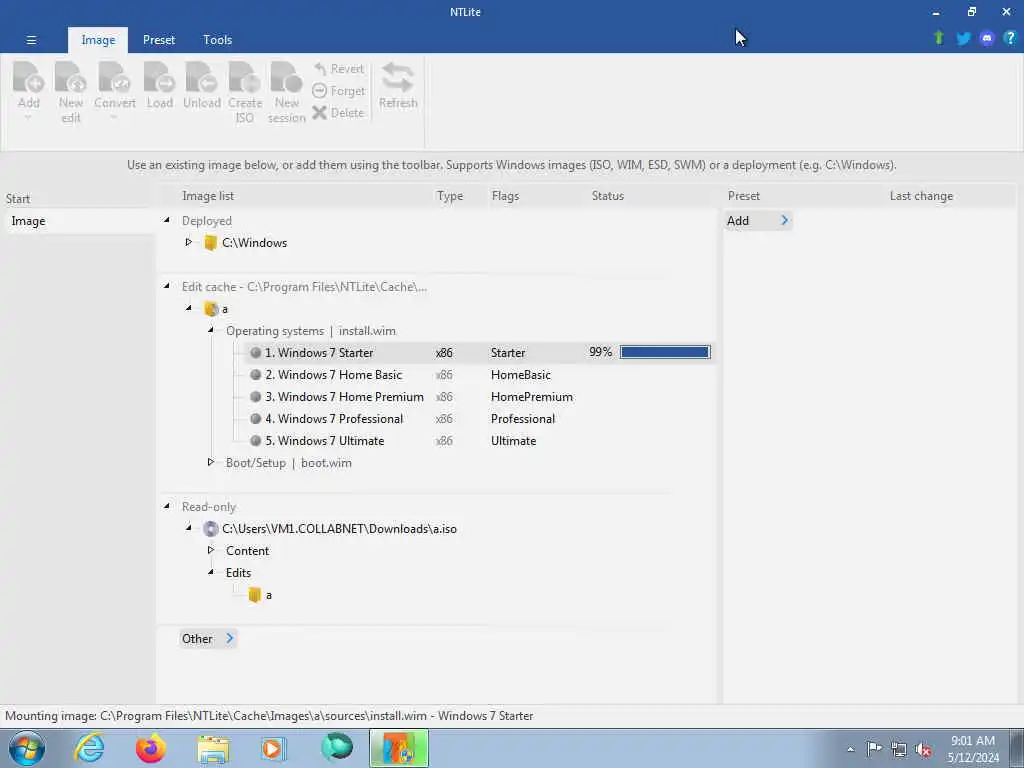Viewport: 1024px width, 768px height.
Task: Collapse Operating systems install.wim node
Action: 211,330
